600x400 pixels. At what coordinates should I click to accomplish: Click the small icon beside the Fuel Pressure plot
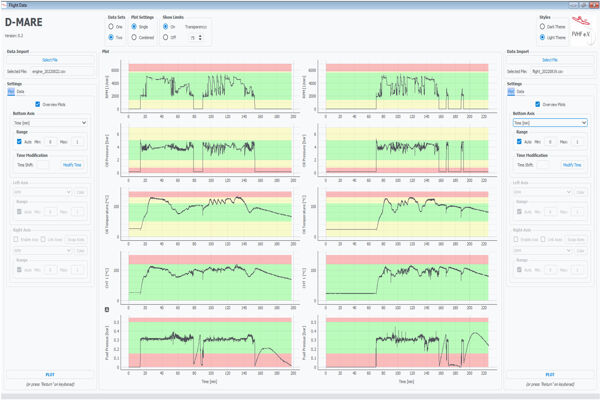click(107, 311)
